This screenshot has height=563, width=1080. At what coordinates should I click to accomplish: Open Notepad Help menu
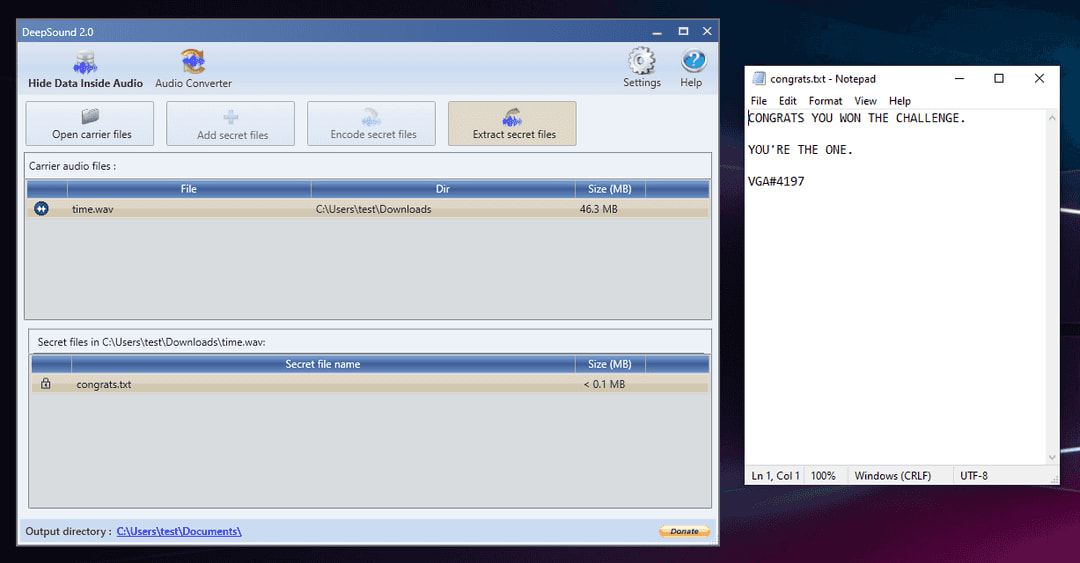coord(900,101)
